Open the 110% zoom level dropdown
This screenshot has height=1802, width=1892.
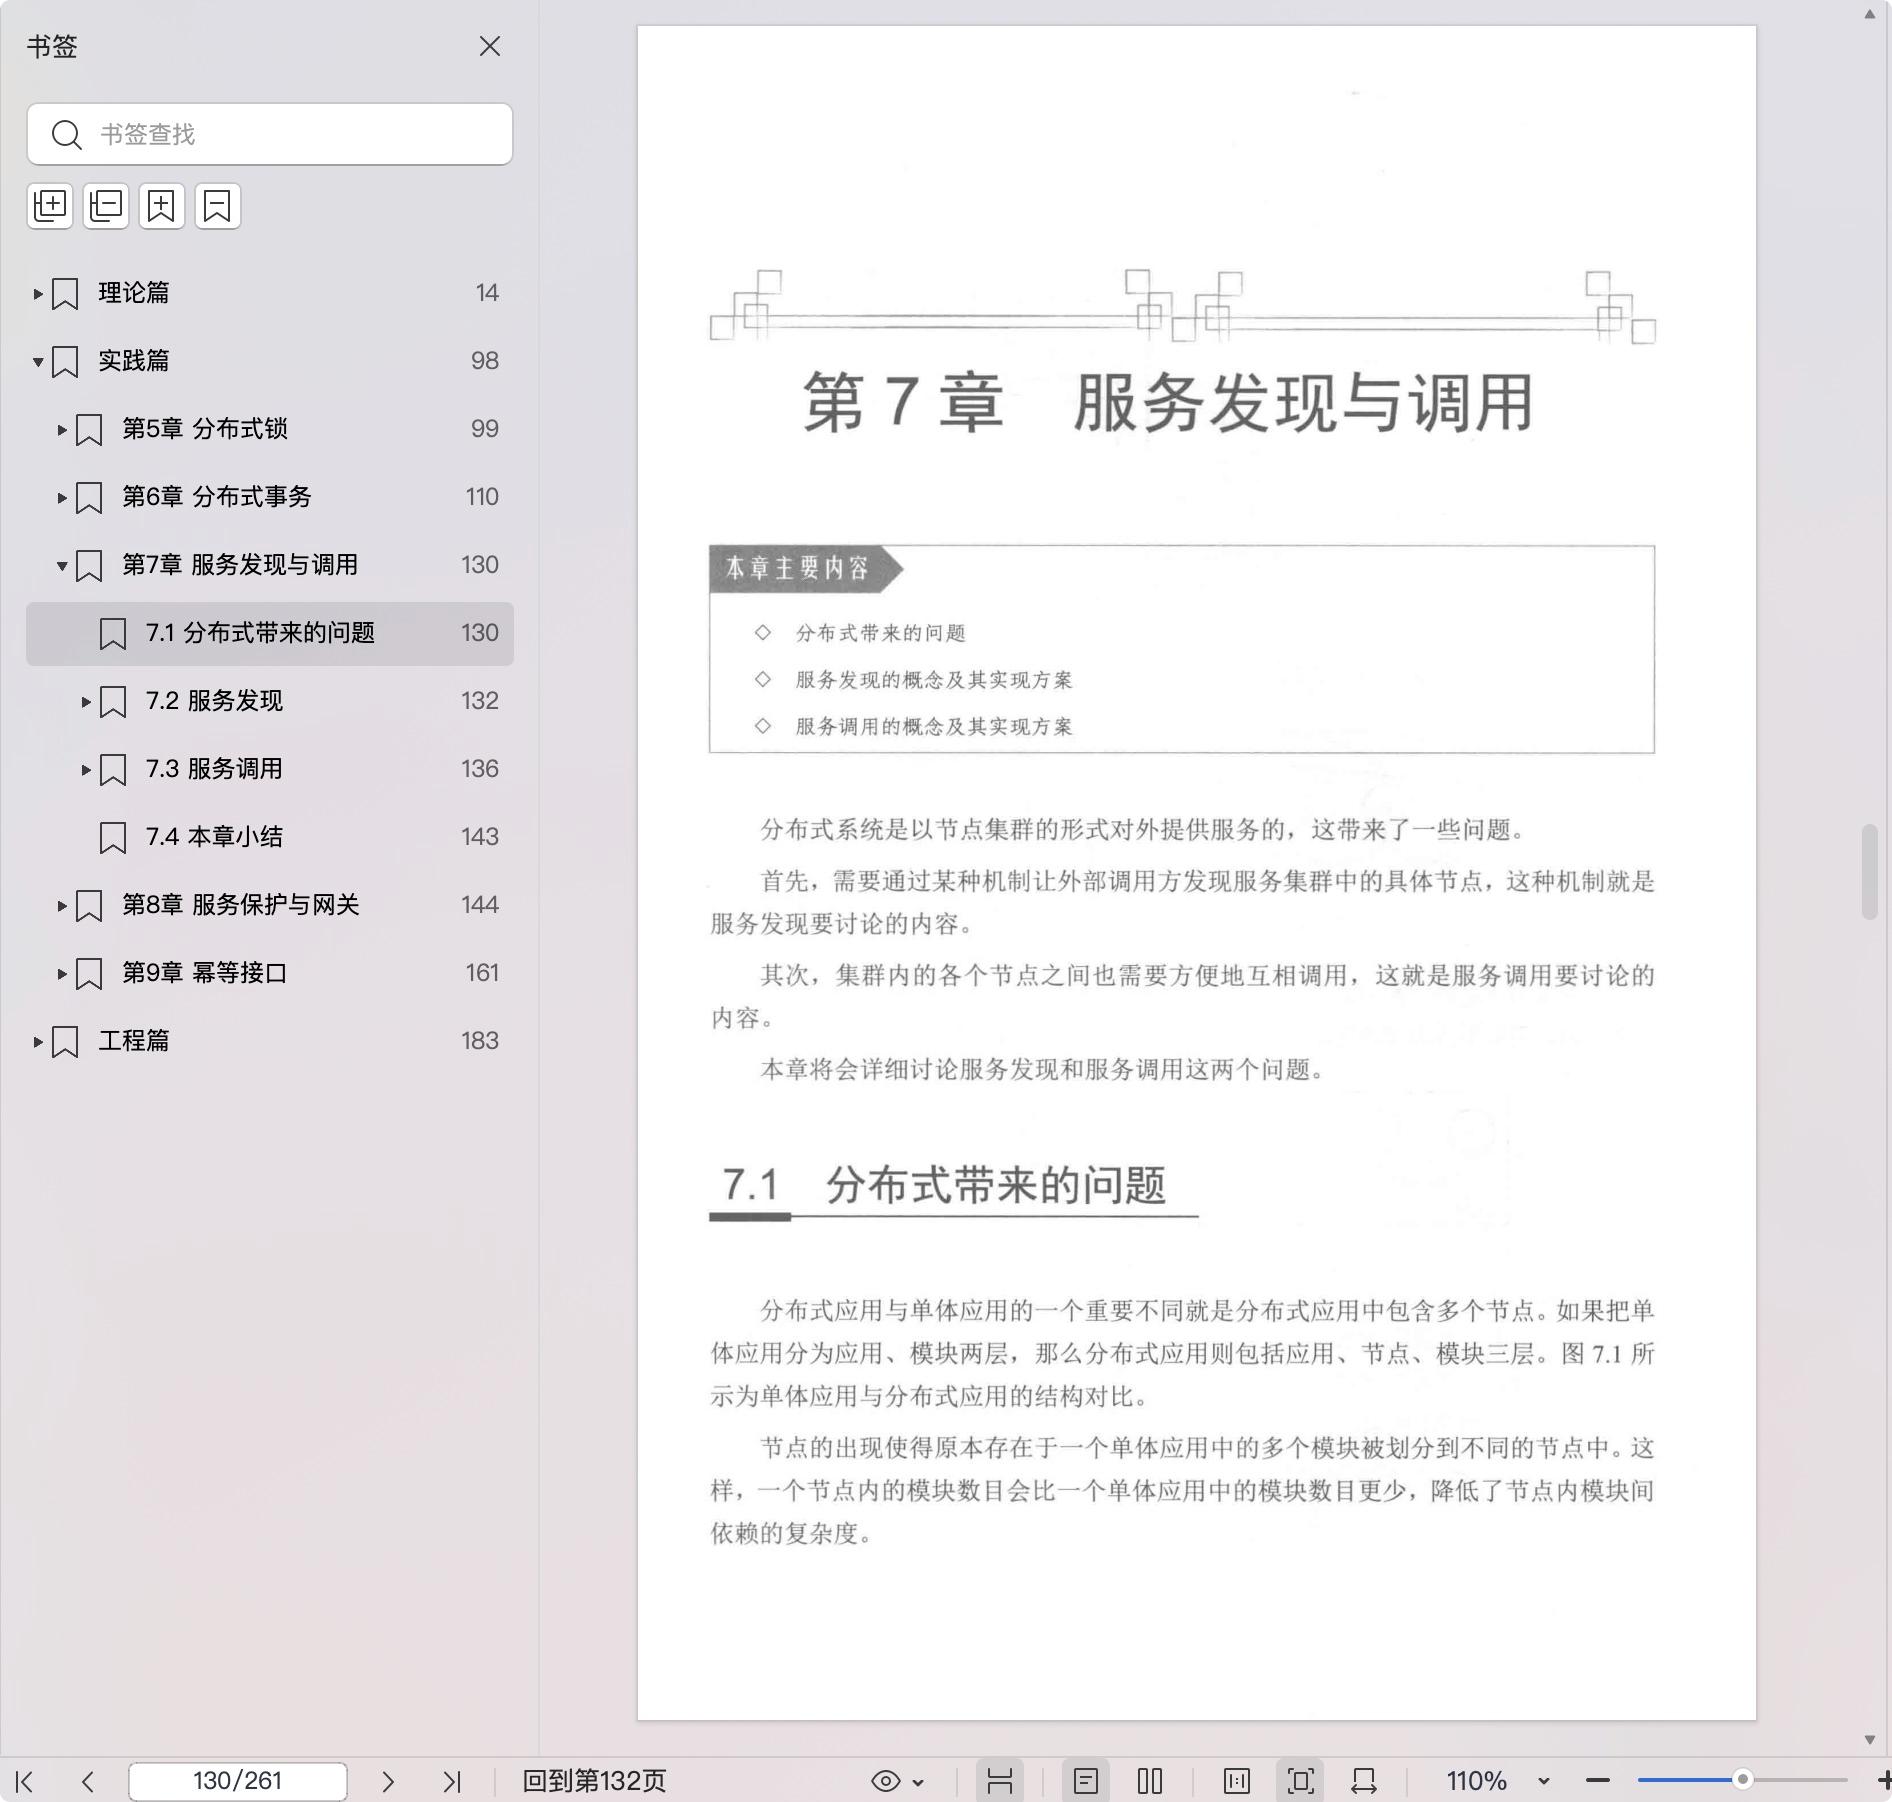coord(1543,1781)
